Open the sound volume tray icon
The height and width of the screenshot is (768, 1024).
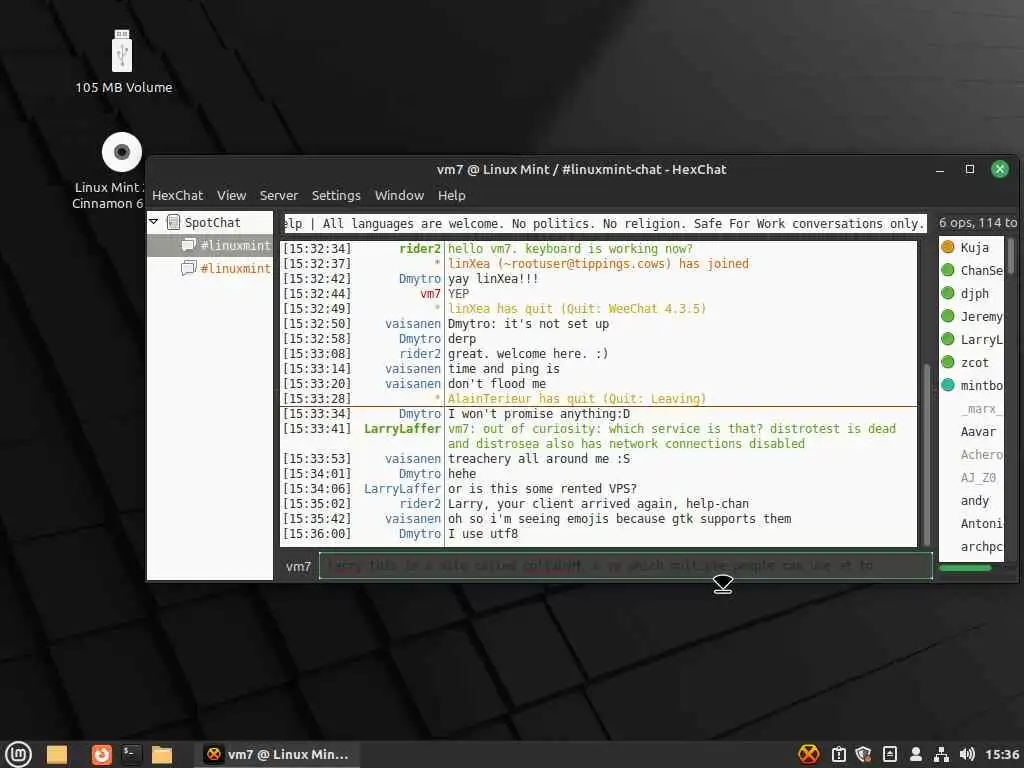pyautogui.click(x=967, y=754)
